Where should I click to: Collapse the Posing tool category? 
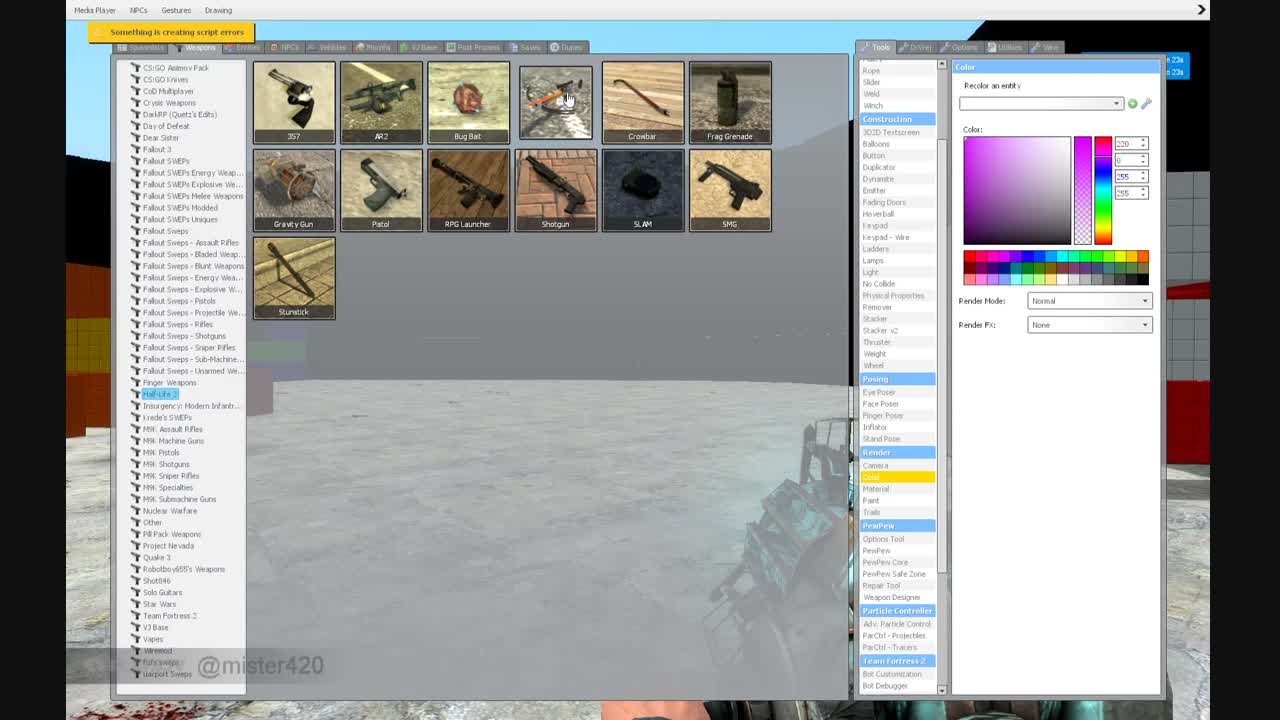pyautogui.click(x=898, y=379)
